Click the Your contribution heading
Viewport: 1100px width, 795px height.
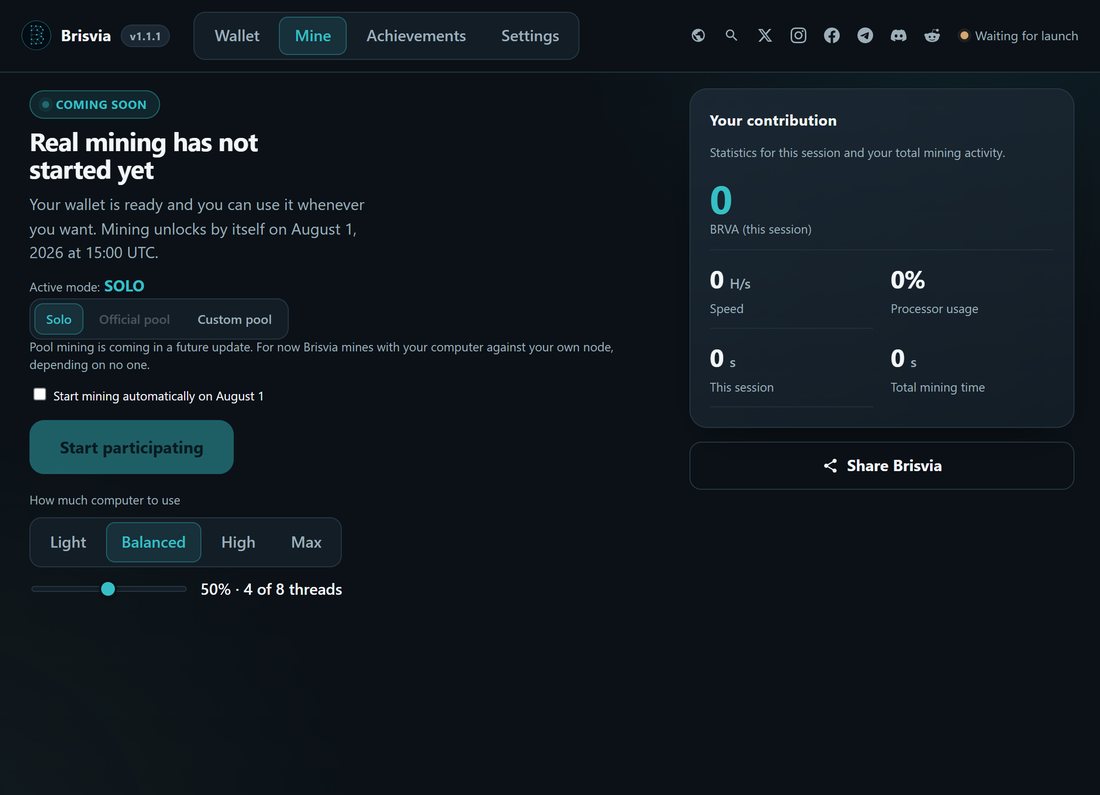click(x=773, y=121)
